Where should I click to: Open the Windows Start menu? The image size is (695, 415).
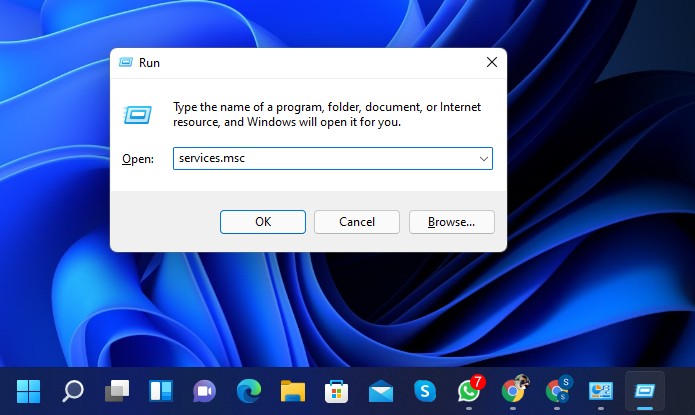(x=28, y=391)
